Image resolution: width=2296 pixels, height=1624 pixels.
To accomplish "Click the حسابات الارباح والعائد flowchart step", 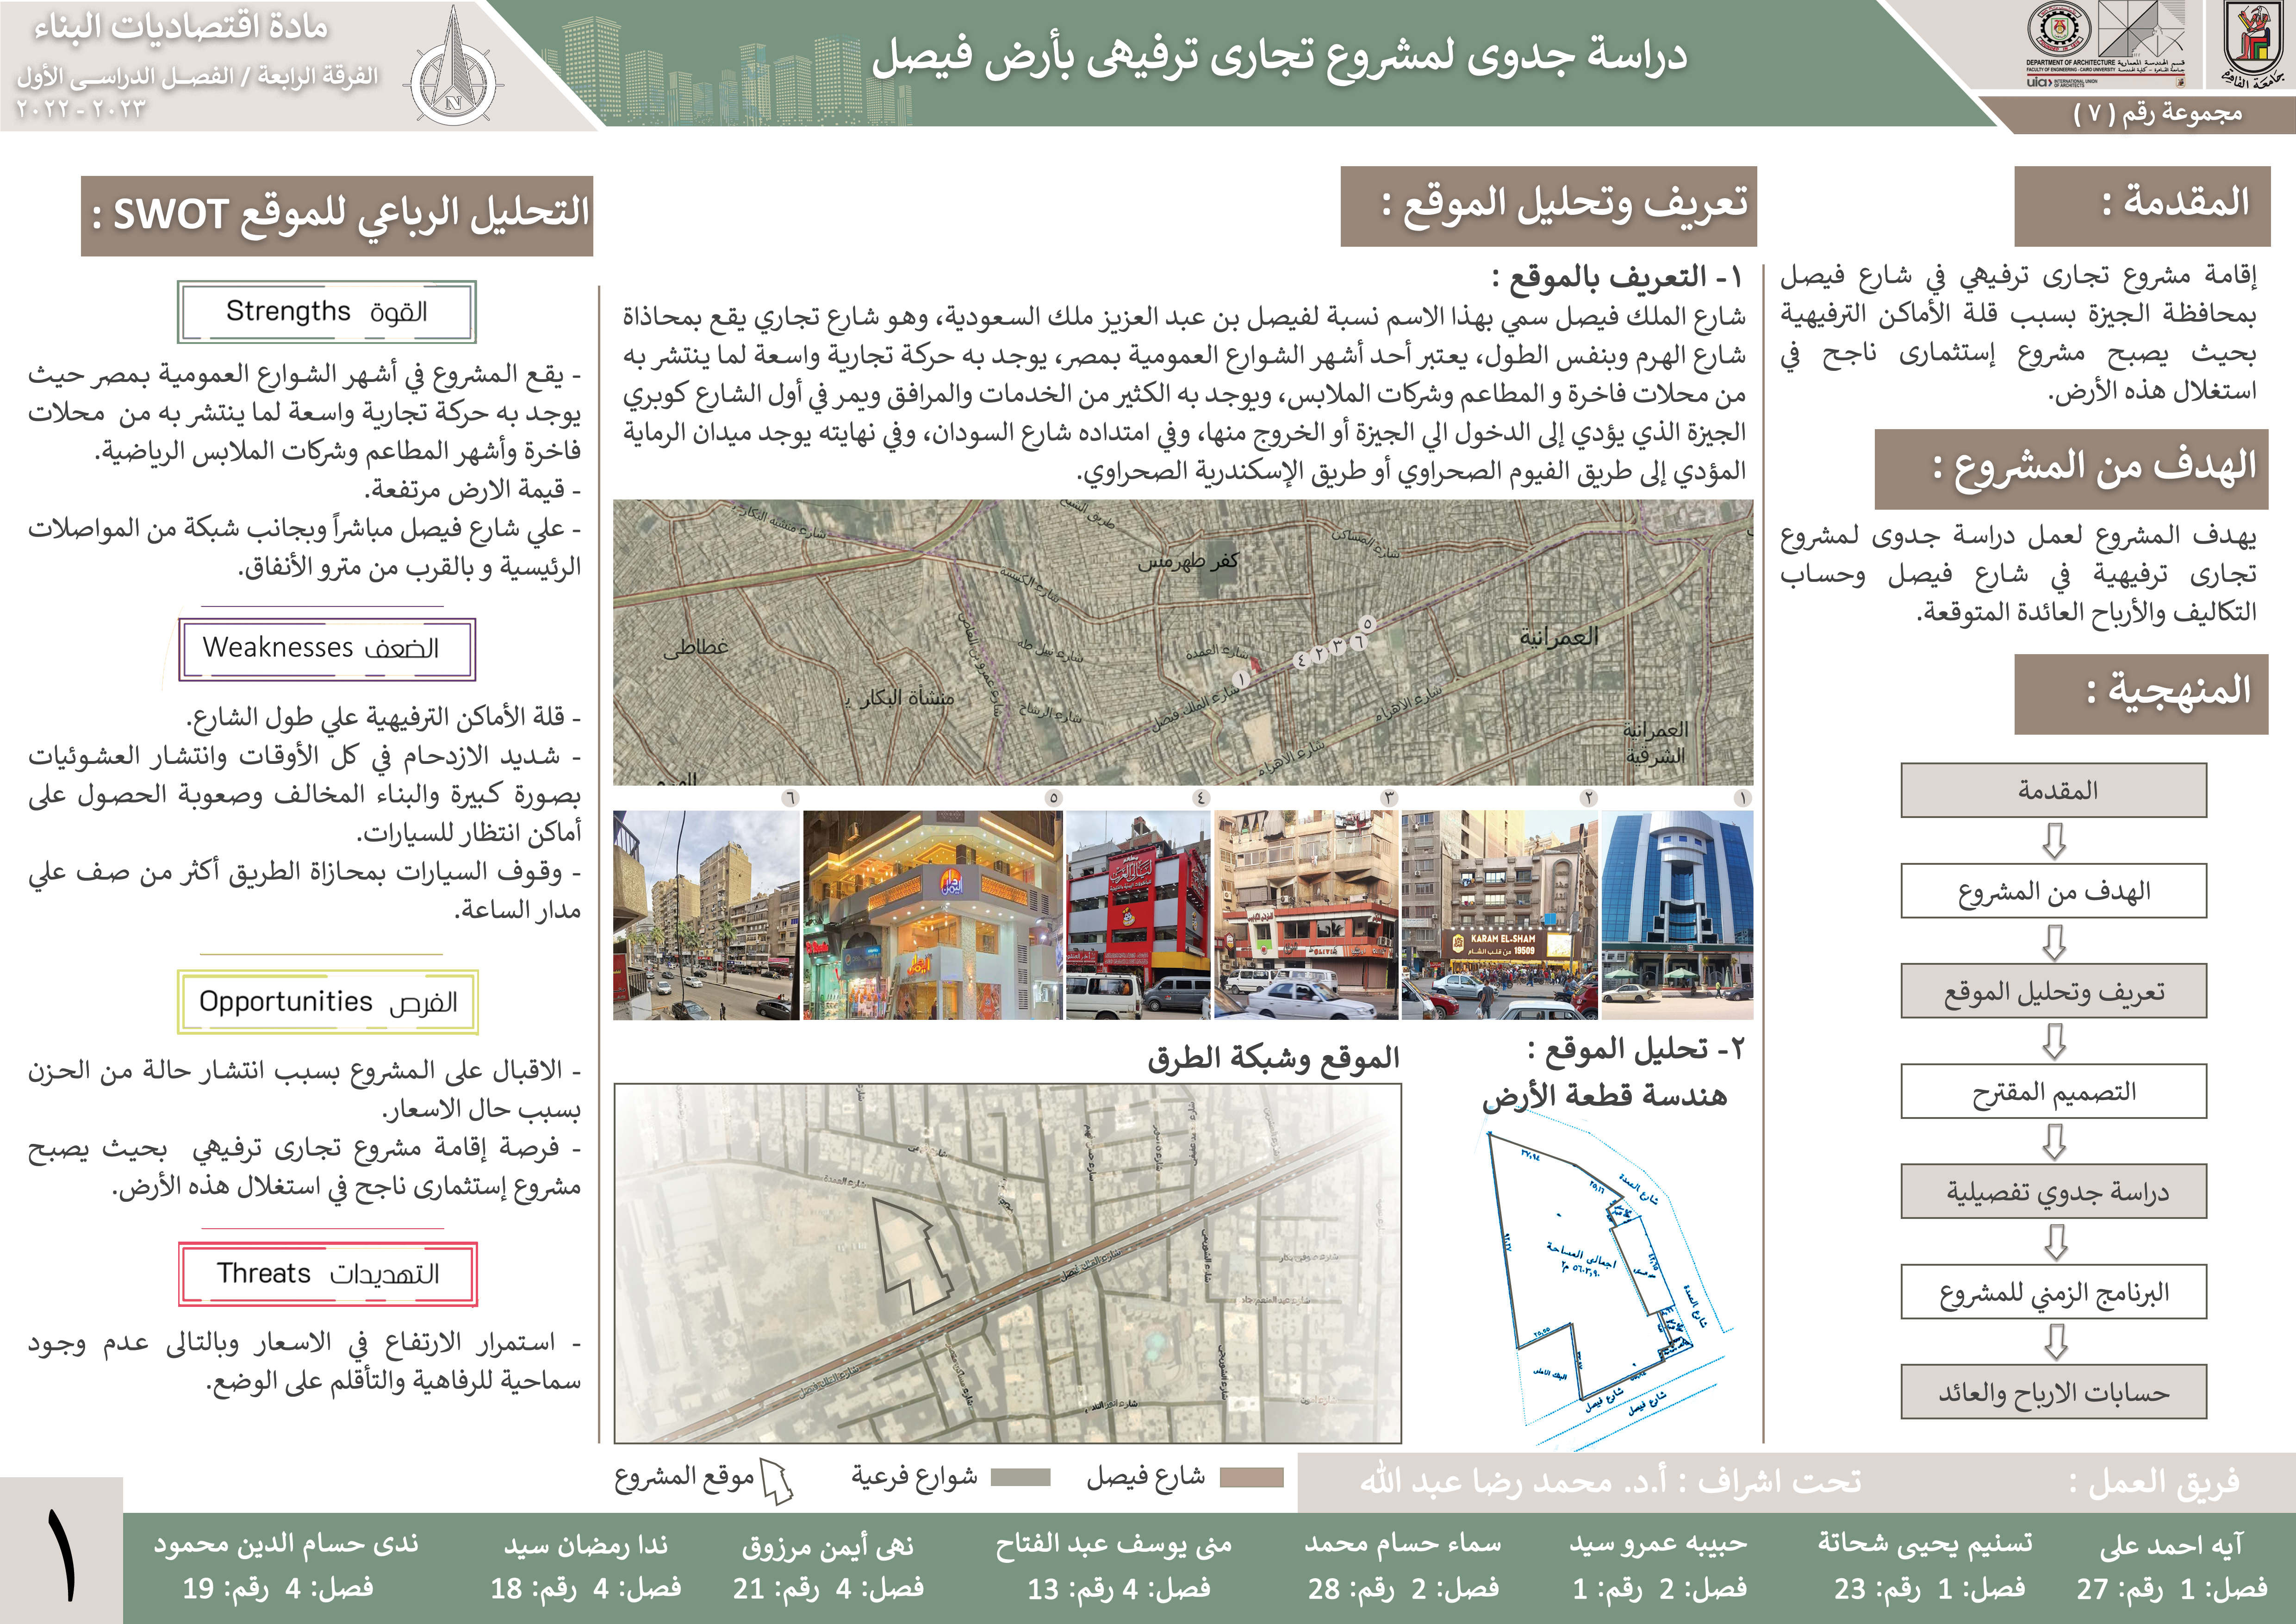I will 2054,1392.
